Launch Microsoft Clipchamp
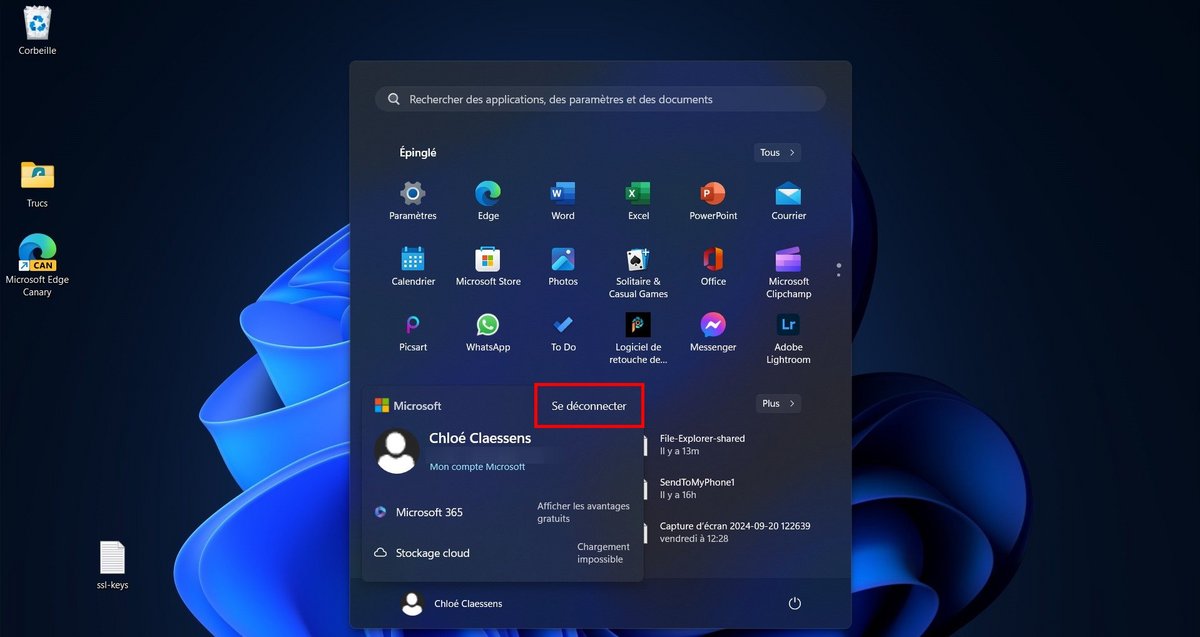Image resolution: width=1200 pixels, height=637 pixels. [x=788, y=273]
